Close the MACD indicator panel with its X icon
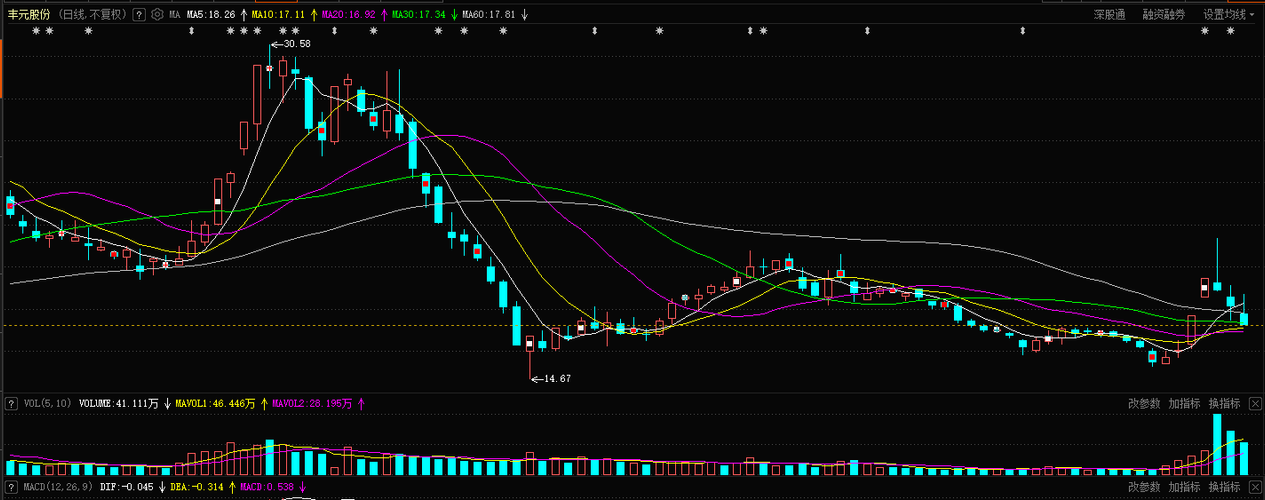1265x500 pixels. [1255, 487]
